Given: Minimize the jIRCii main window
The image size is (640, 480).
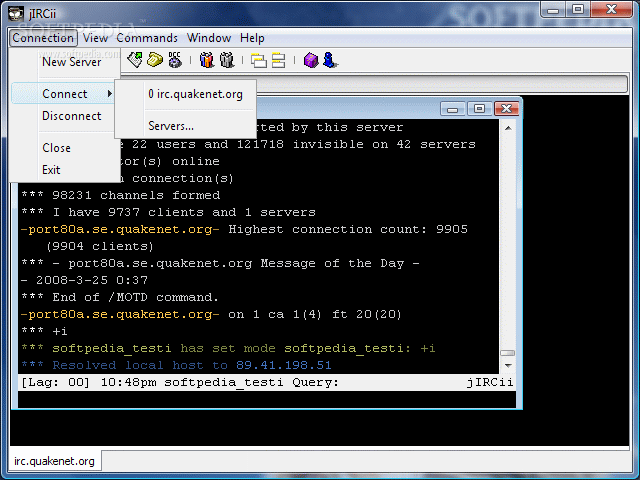Looking at the screenshot, I should pyautogui.click(x=553, y=10).
